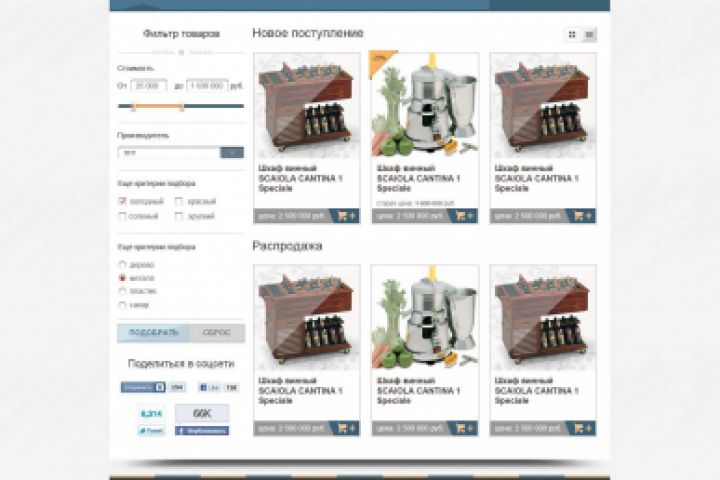Image resolution: width=720 pixels, height=480 pixels.
Task: Open juicer image under Распродажа
Action: [x=425, y=318]
